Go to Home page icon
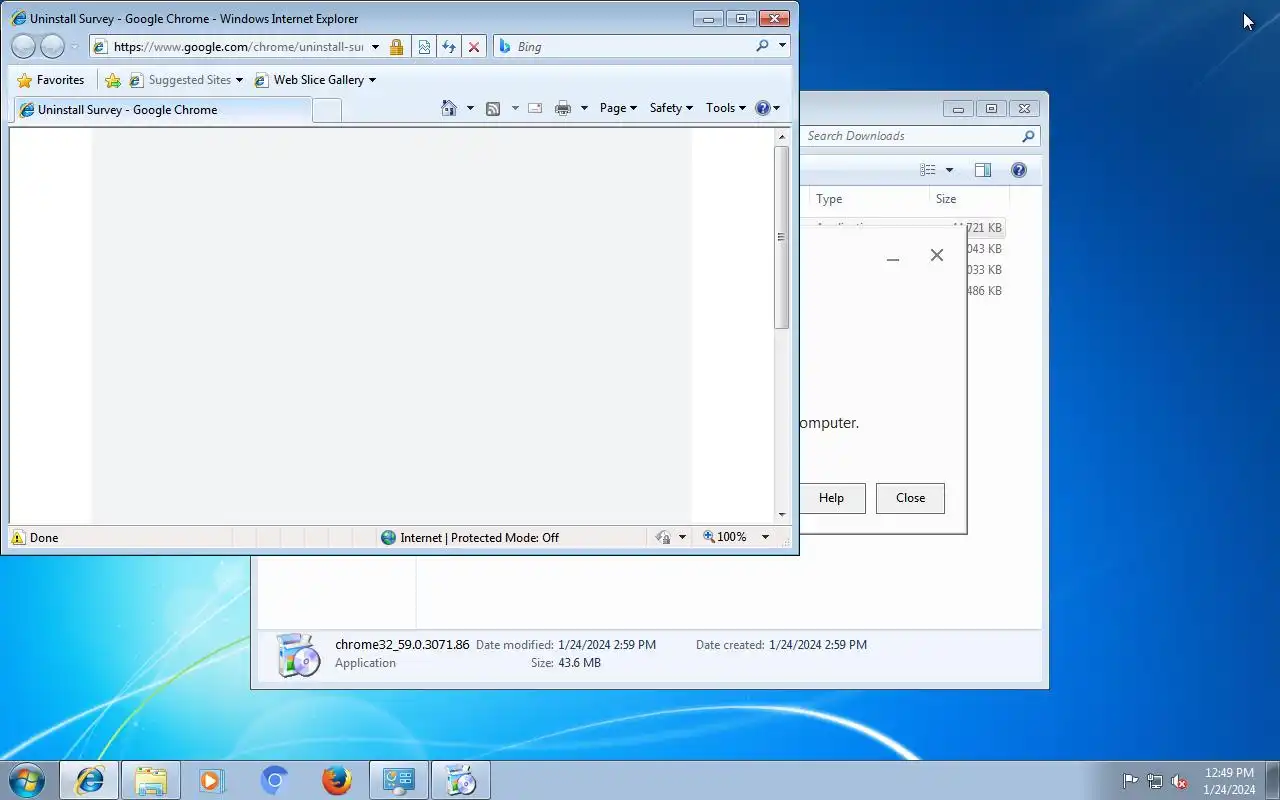This screenshot has width=1280, height=800. [x=449, y=108]
